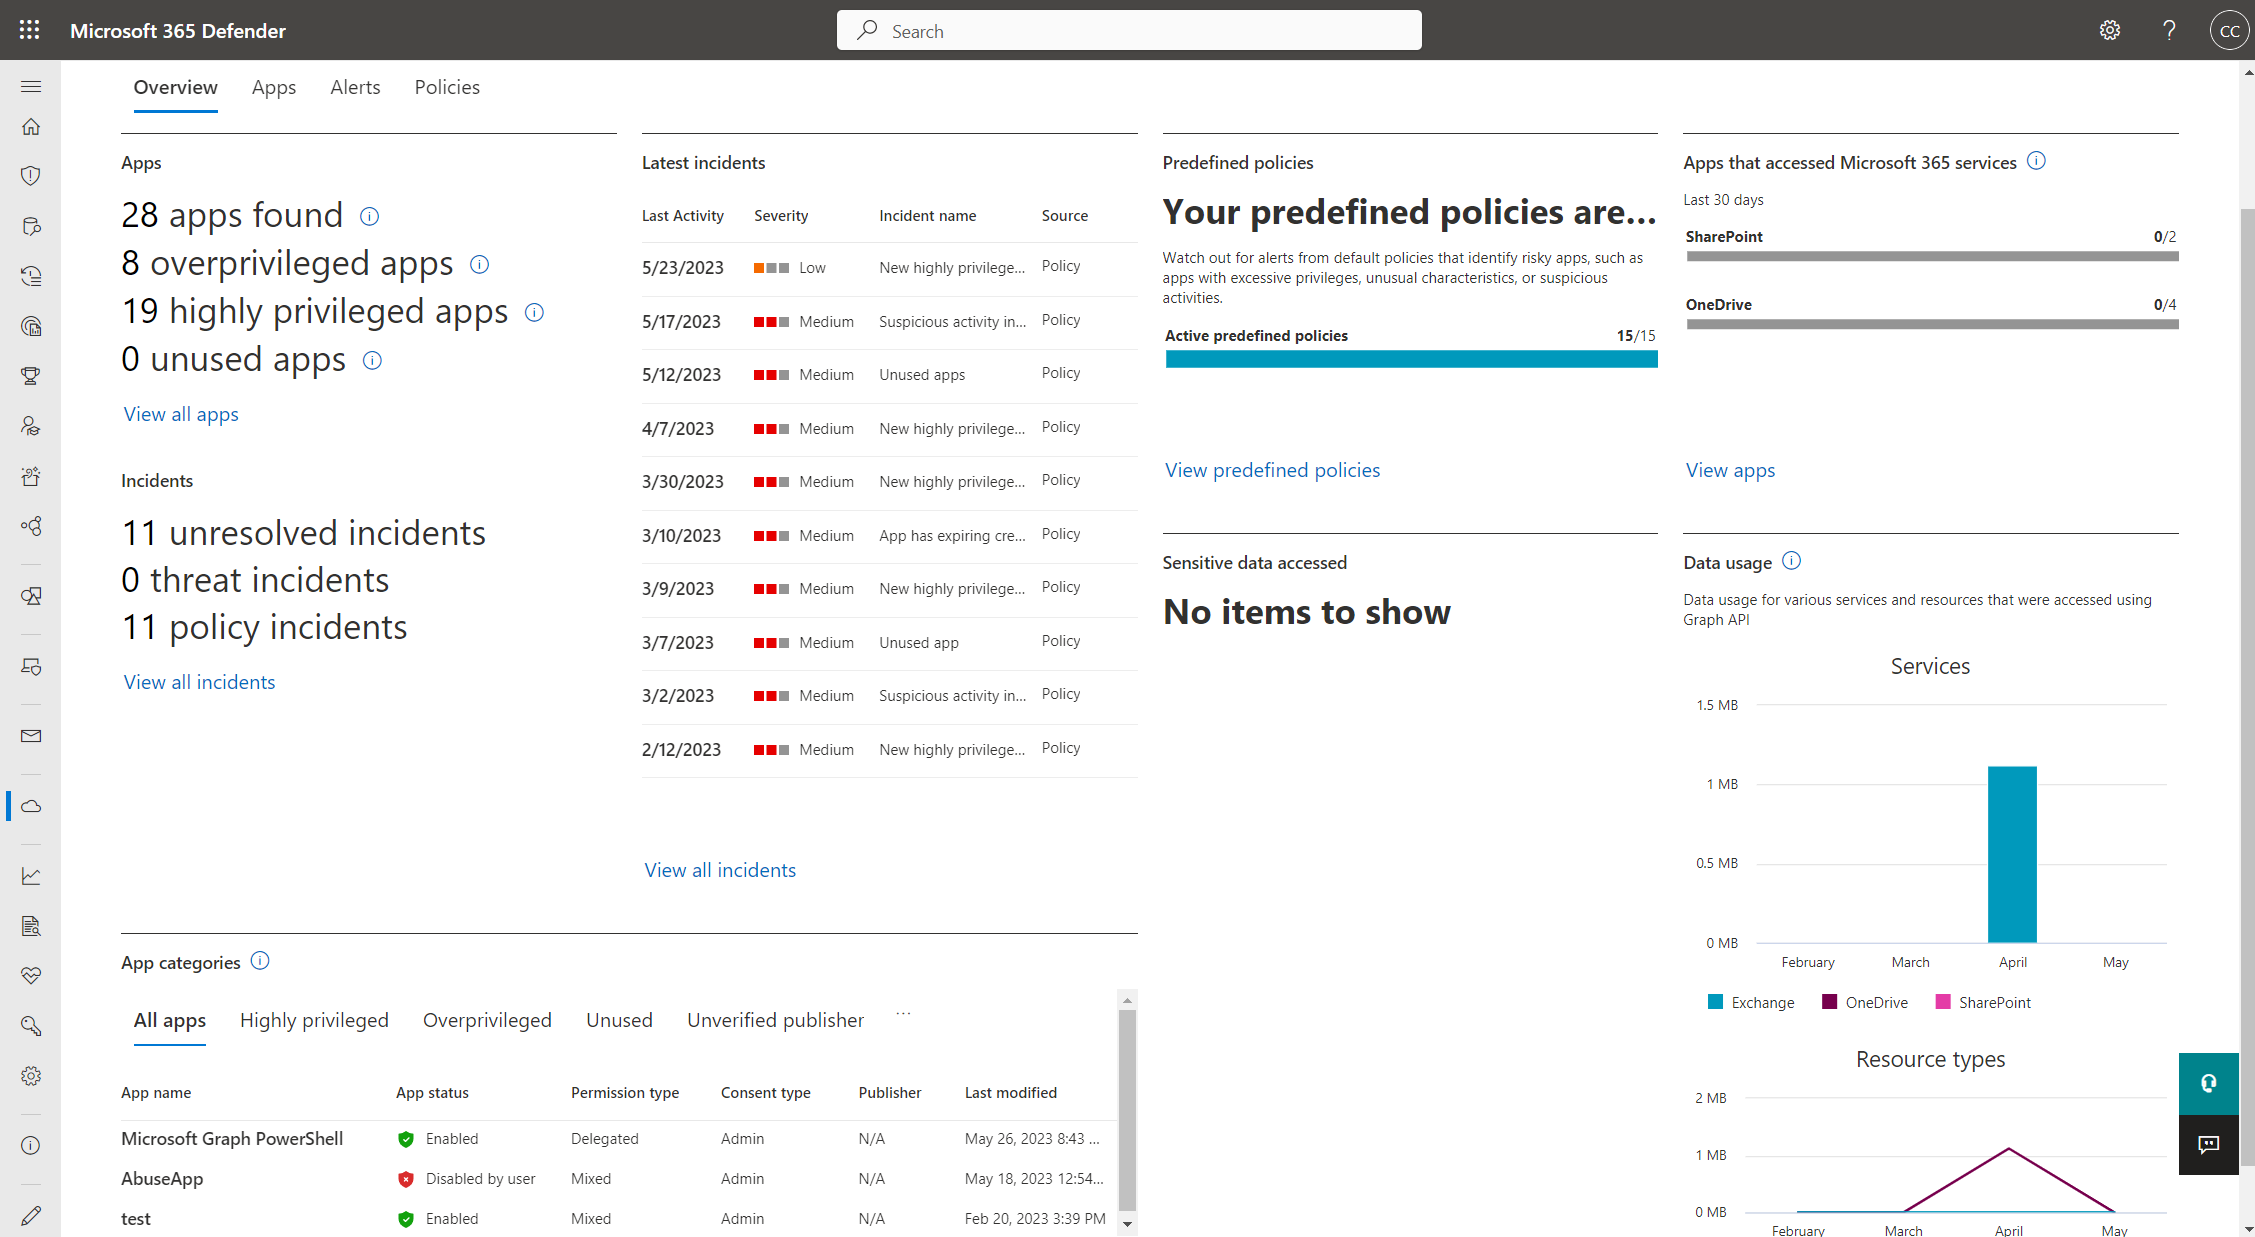This screenshot has height=1237, width=2255.
Task: Toggle Exchange series in chart legend
Action: point(1751,1002)
